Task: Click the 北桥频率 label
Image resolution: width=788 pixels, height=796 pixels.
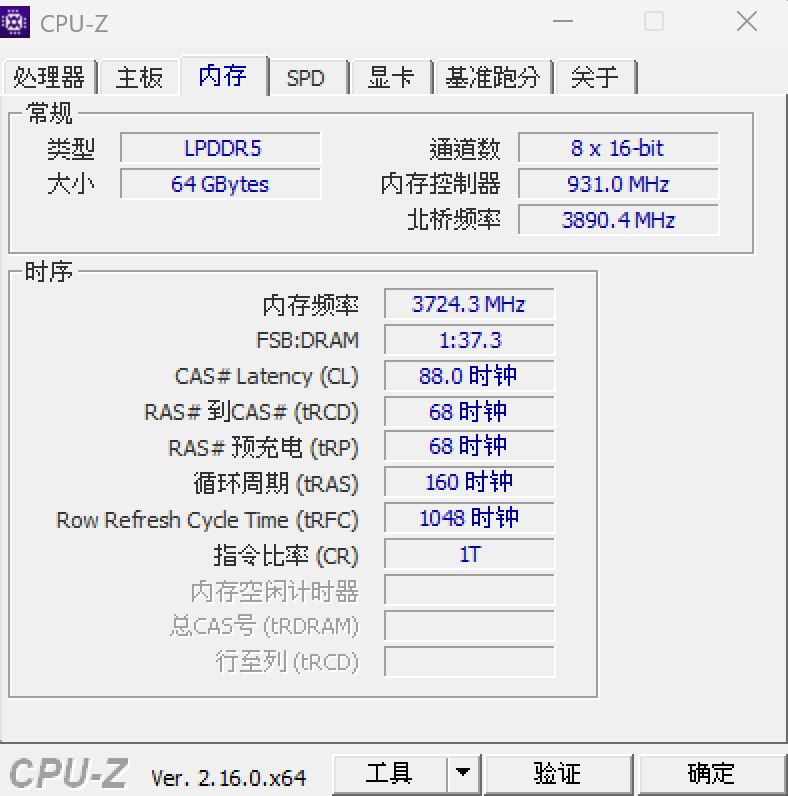Action: pos(454,220)
